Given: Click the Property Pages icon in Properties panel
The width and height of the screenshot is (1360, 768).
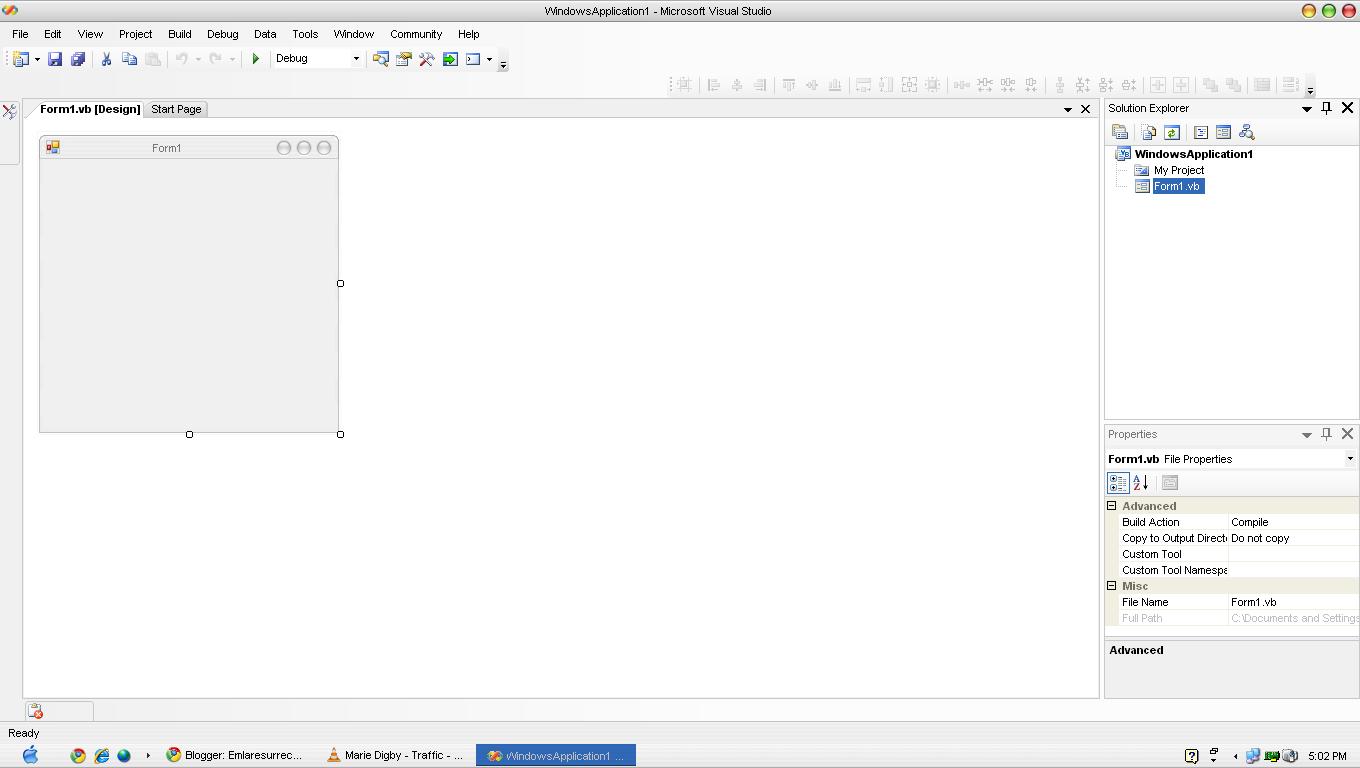Looking at the screenshot, I should pos(1170,483).
